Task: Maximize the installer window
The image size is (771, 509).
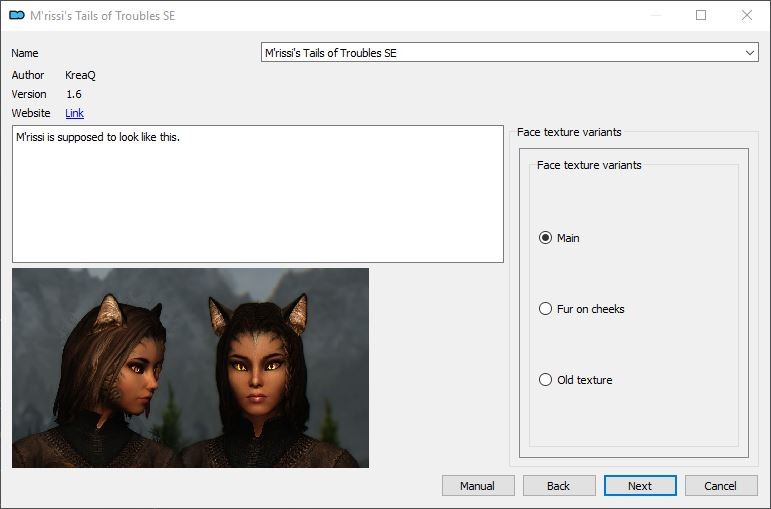Action: pos(701,15)
